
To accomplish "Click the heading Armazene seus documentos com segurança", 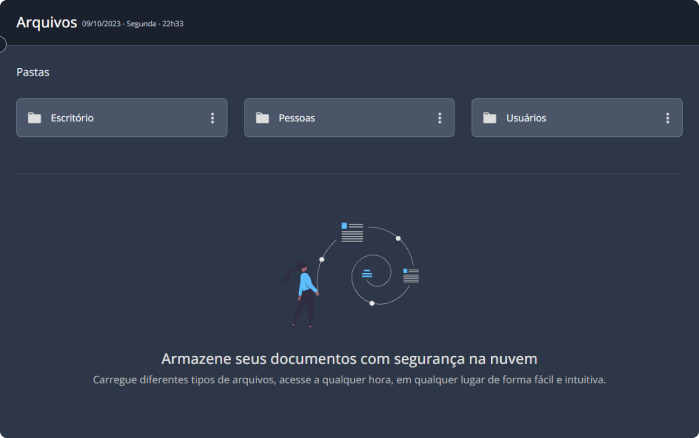I will point(349,359).
